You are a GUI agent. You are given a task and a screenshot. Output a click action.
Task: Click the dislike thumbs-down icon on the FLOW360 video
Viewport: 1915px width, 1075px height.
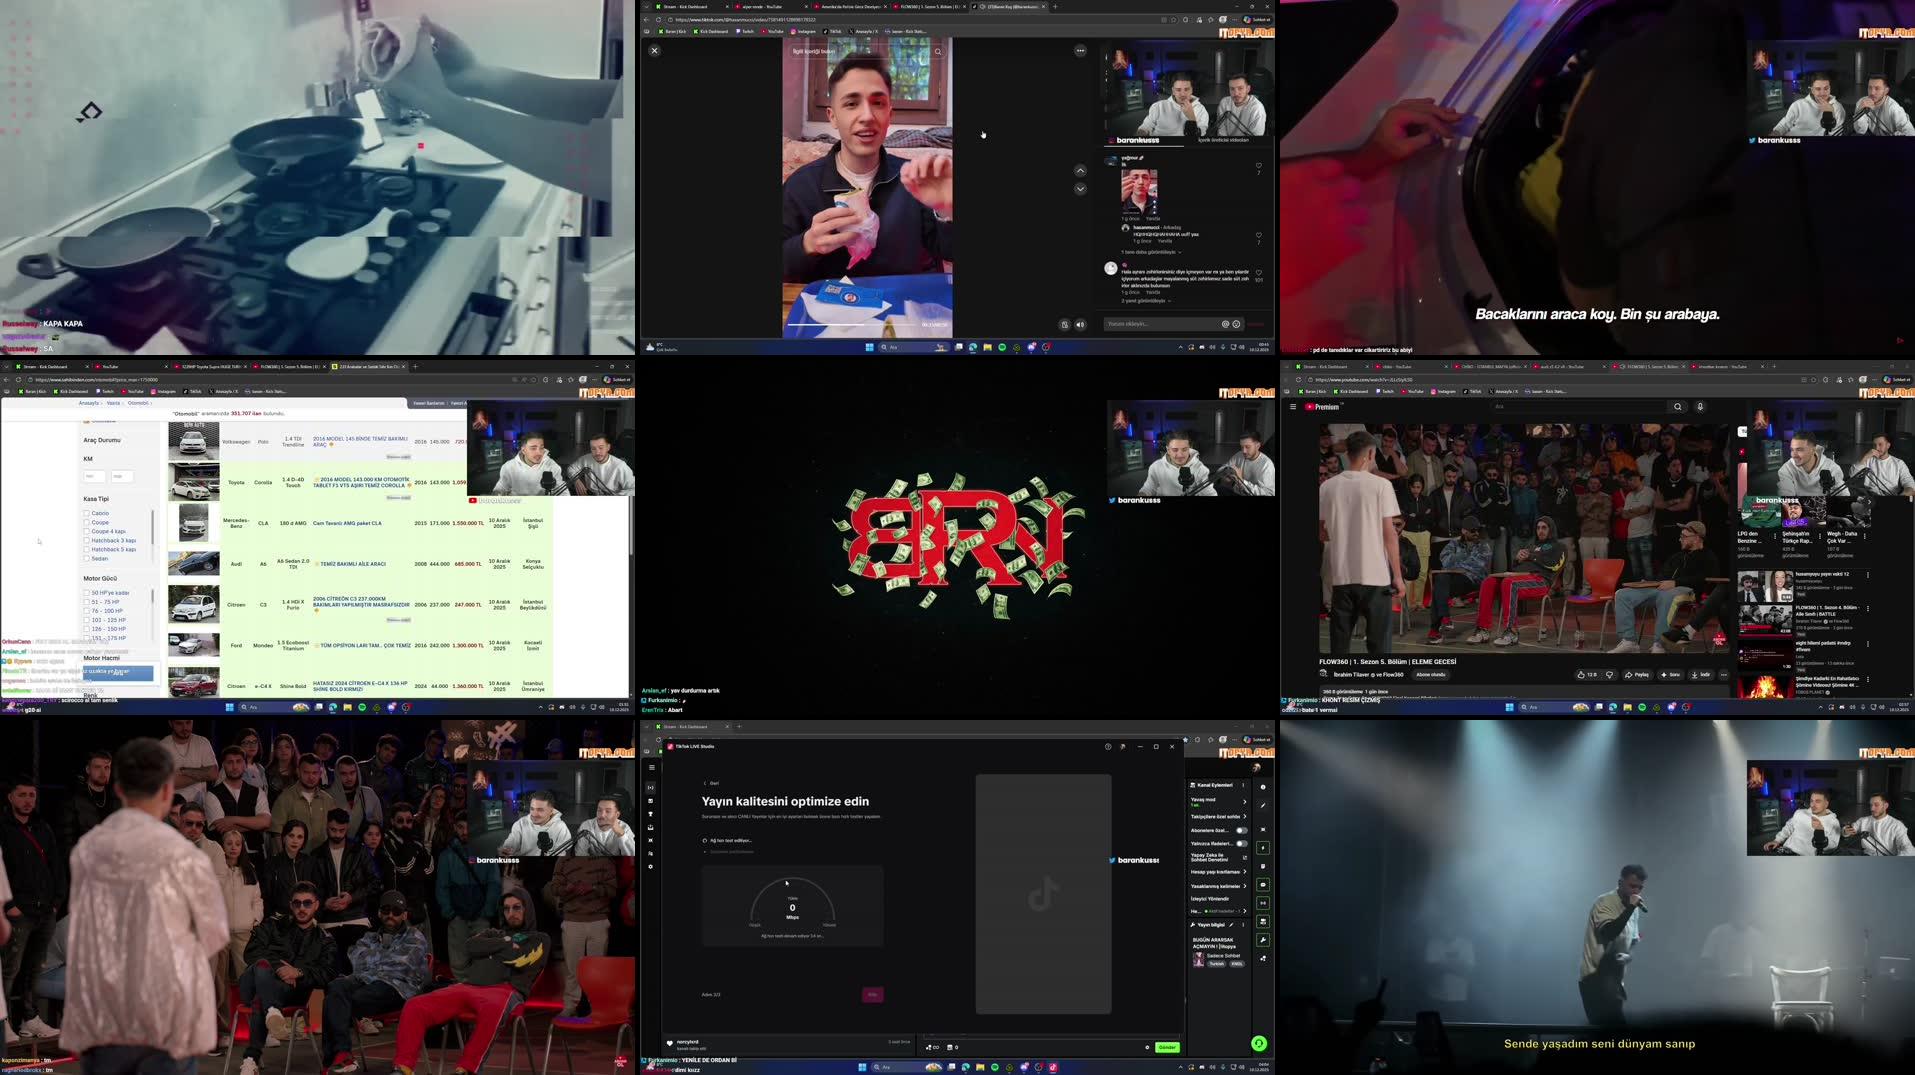[1610, 674]
